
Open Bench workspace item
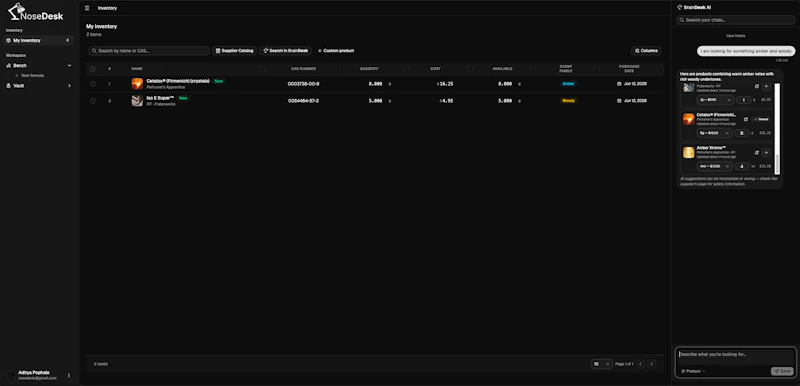click(x=39, y=66)
